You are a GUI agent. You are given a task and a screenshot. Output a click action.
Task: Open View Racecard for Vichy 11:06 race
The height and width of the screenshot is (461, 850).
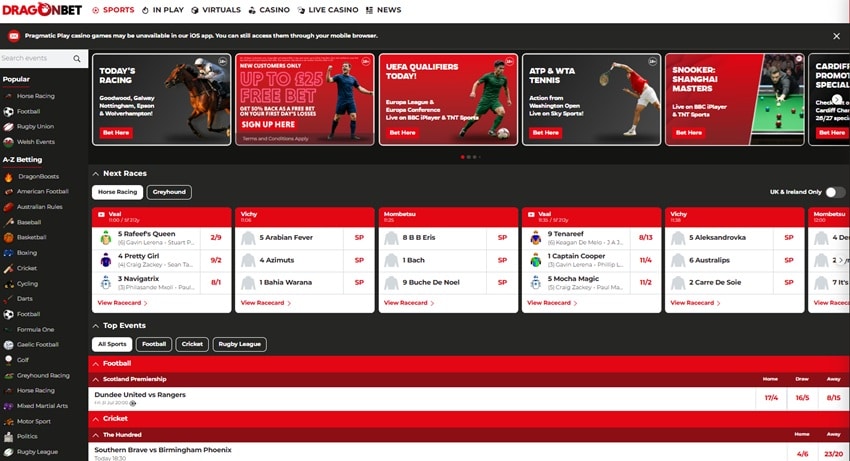tap(266, 303)
